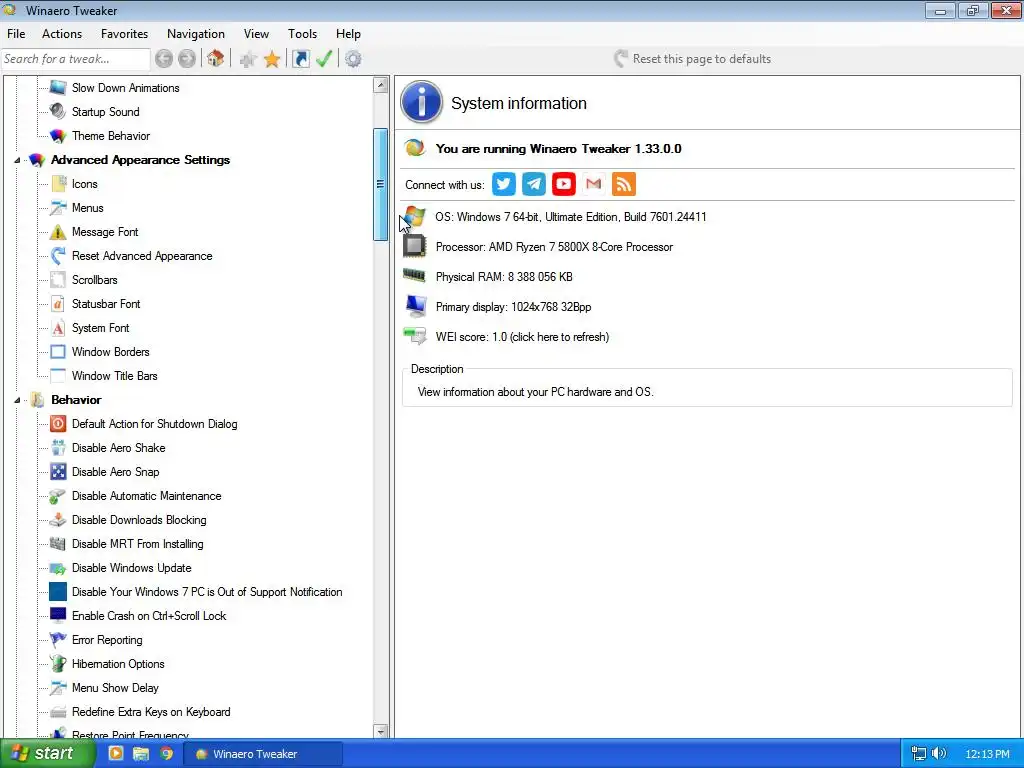Click the back navigation arrow in toolbar
The width and height of the screenshot is (1024, 768).
pyautogui.click(x=164, y=59)
